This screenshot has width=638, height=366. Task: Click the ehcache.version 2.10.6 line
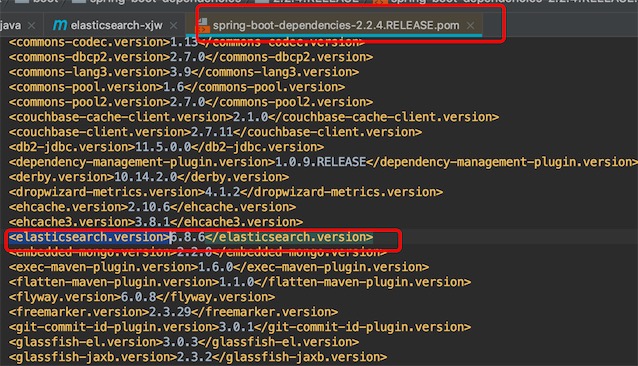(153, 207)
